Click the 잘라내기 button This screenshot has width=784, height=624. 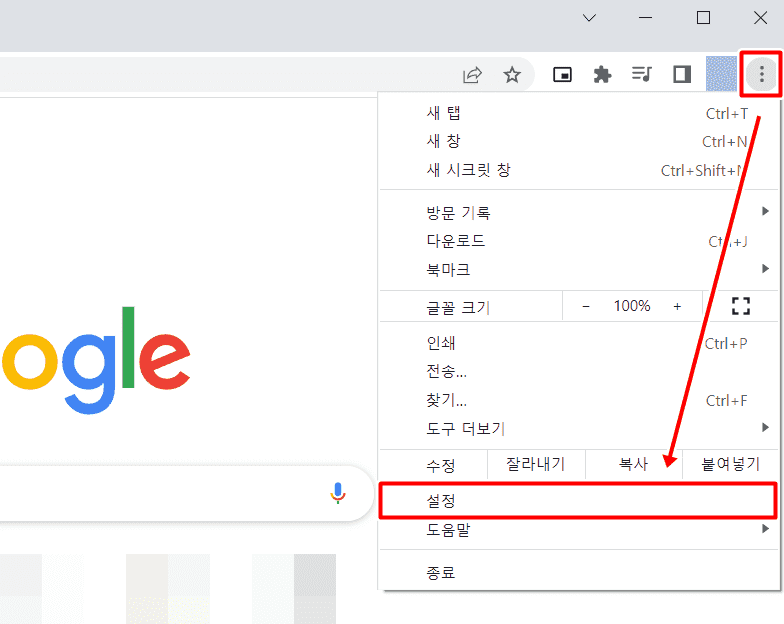536,464
